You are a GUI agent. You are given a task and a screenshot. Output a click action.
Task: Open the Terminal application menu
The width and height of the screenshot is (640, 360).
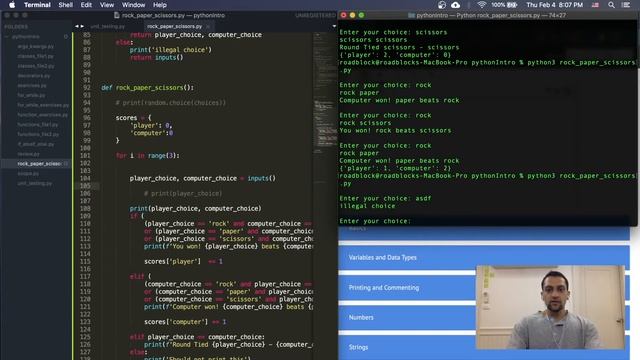coord(37,5)
